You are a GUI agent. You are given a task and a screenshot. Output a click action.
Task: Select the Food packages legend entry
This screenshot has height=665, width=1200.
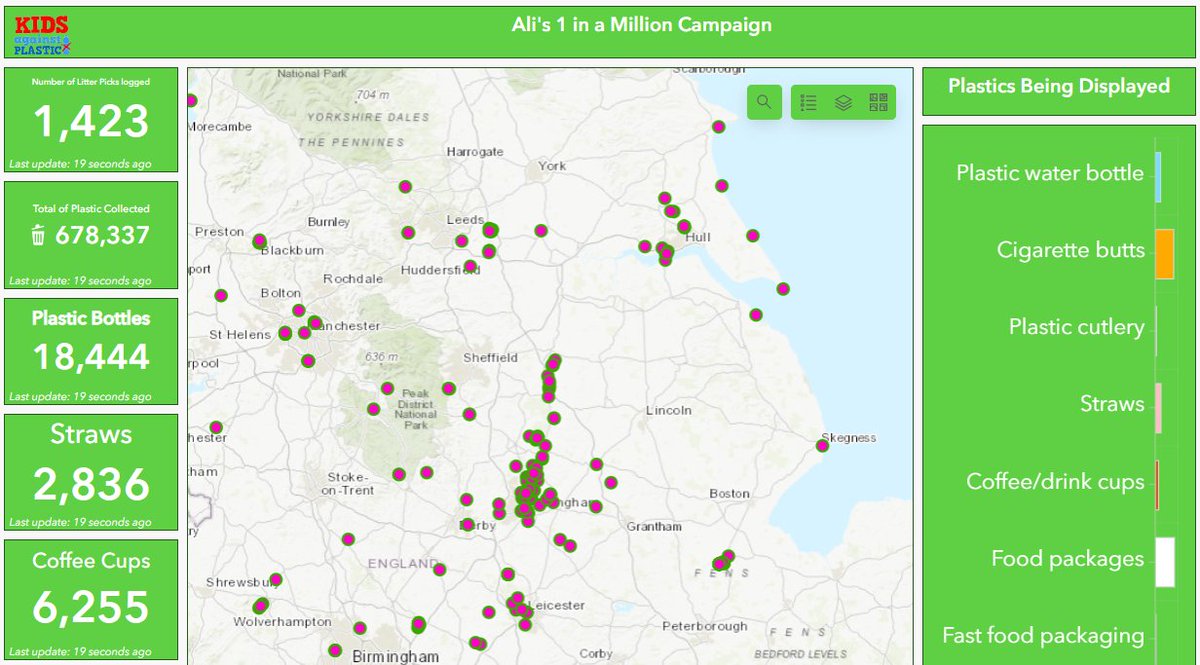click(x=1066, y=558)
